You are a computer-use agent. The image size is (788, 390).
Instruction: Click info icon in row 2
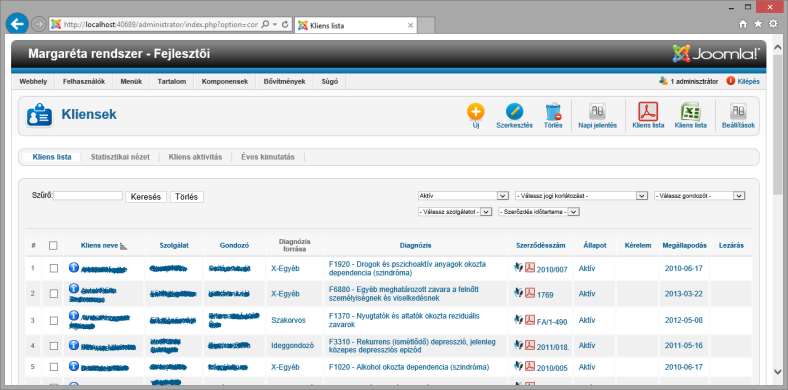(74, 288)
